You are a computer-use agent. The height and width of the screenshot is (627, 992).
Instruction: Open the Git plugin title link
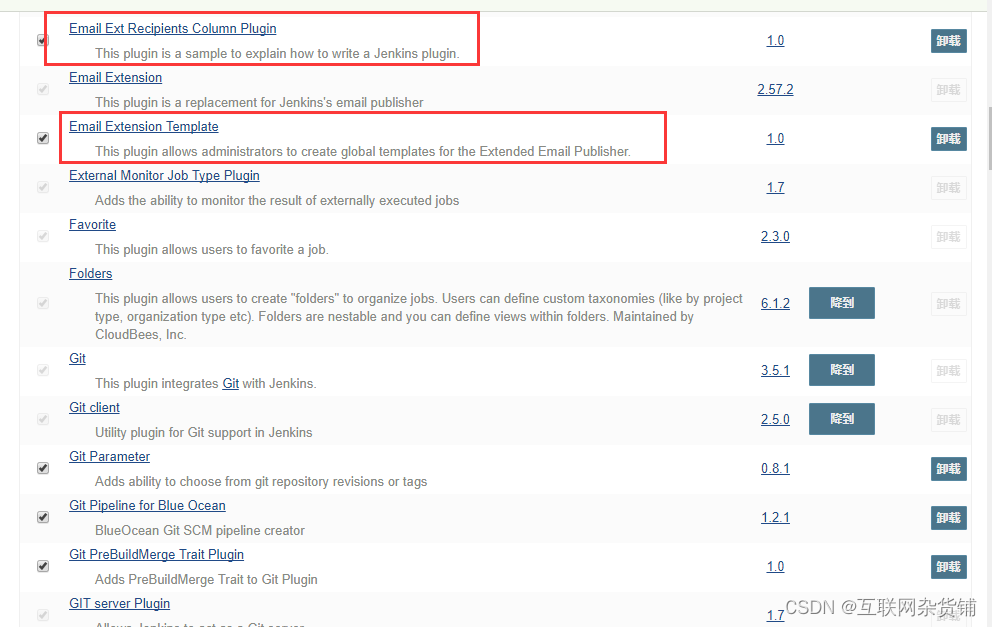[x=77, y=358]
